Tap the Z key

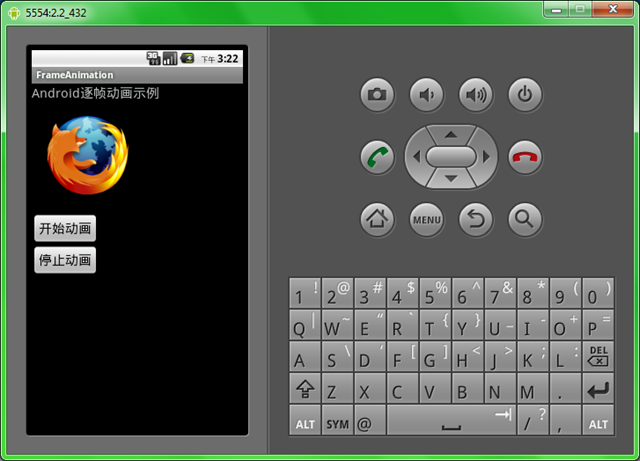(338, 388)
